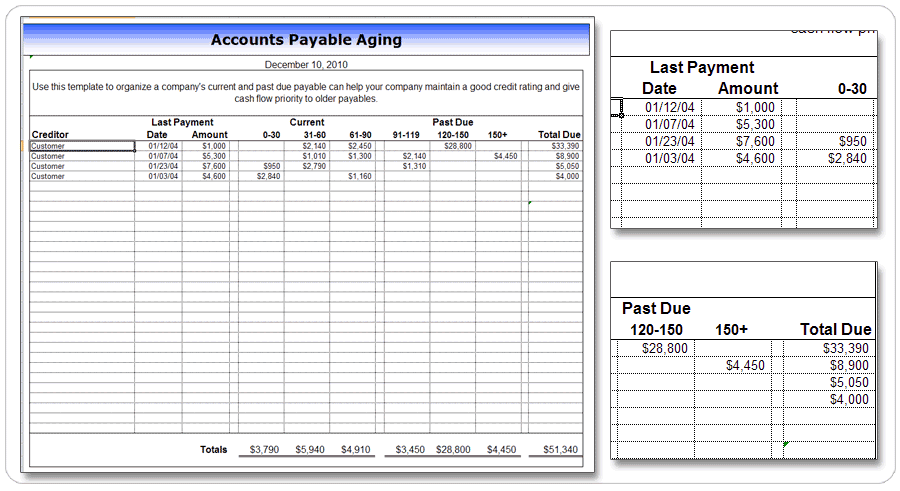This screenshot has height=491, width=900.
Task: Click 'Last Payment' heading in the enlarged top-right preview
Action: (x=702, y=67)
